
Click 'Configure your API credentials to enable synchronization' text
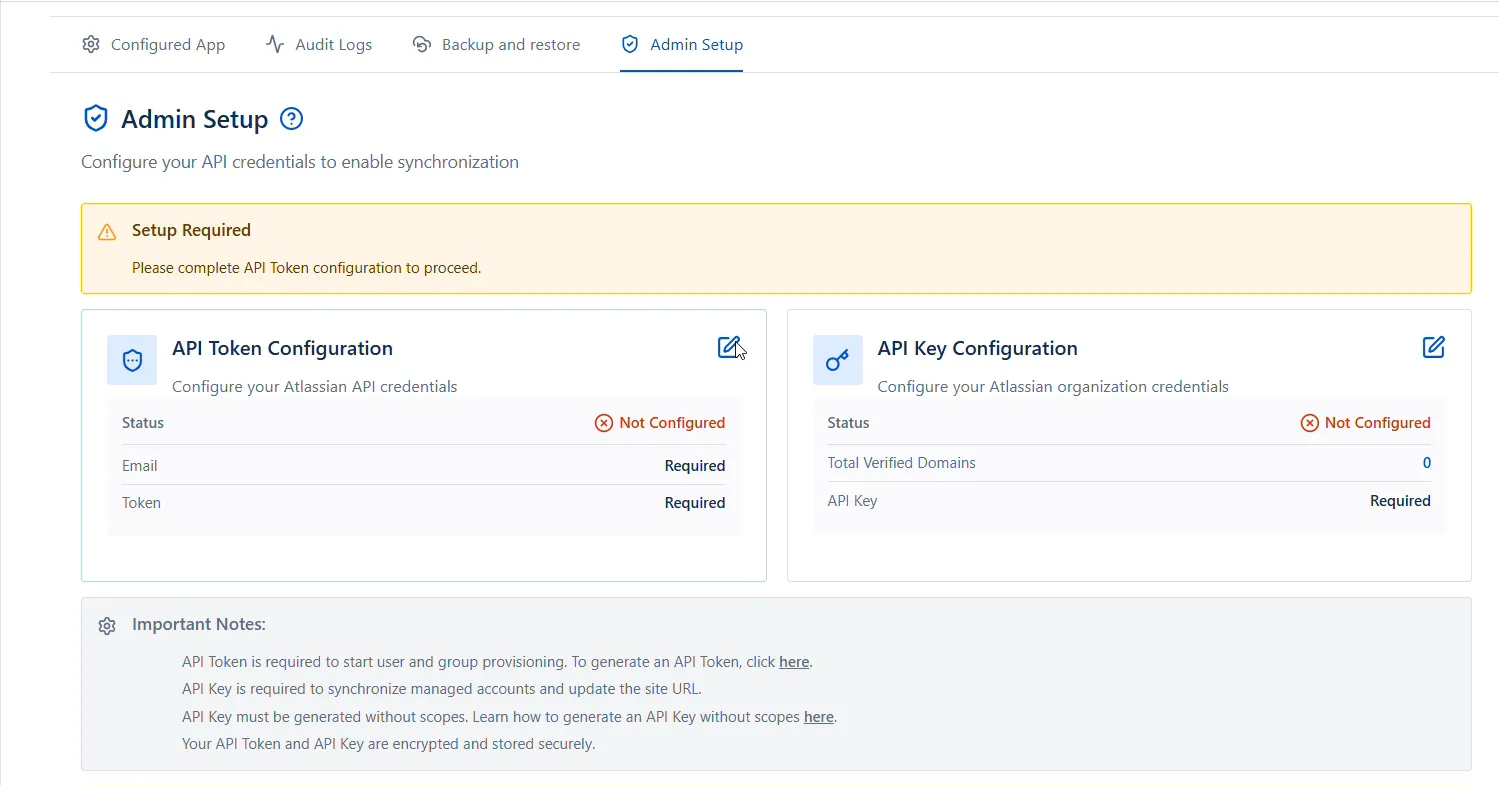(x=300, y=162)
